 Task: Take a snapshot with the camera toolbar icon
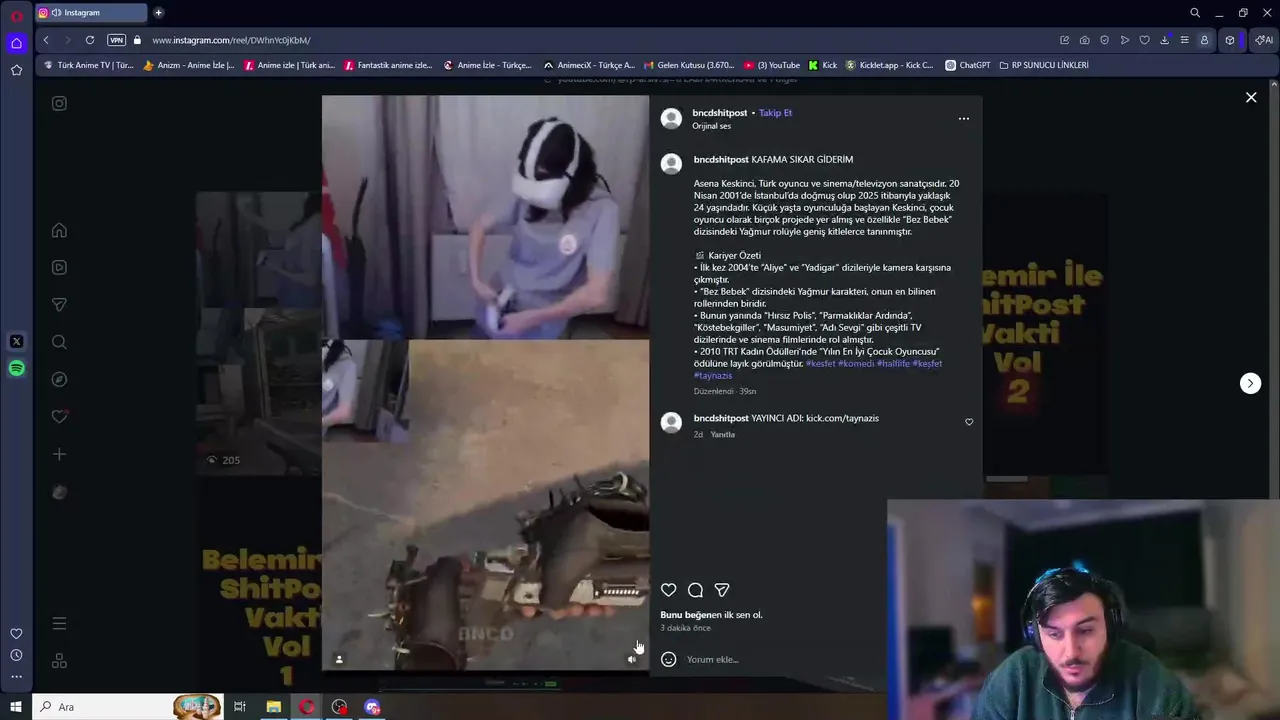(1084, 40)
